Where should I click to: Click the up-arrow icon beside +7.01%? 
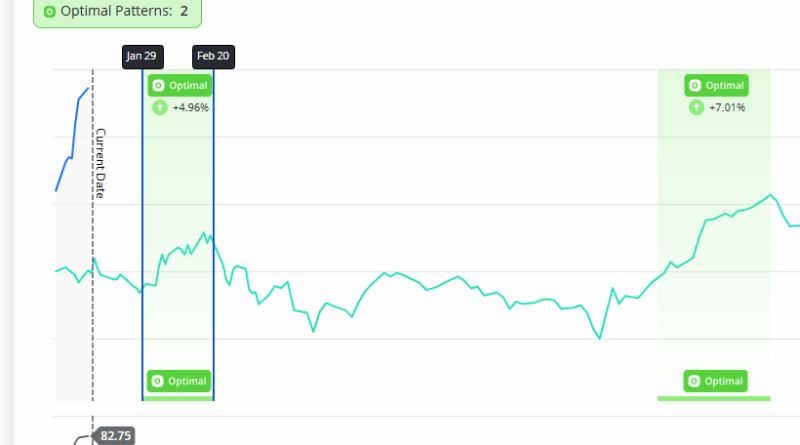(695, 107)
